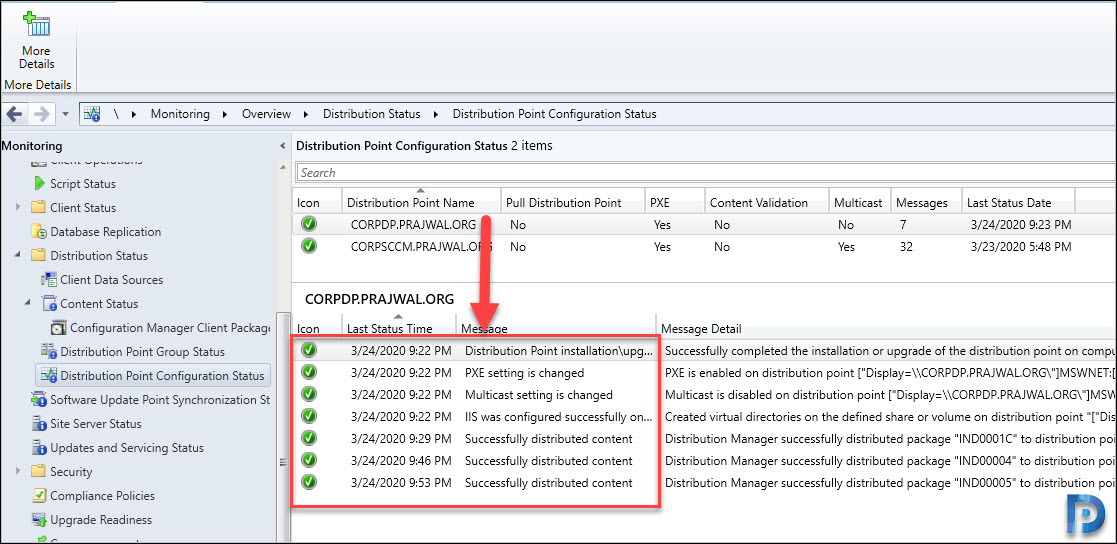This screenshot has height=544, width=1117.
Task: Open the navigation history dropdown arrow
Action: click(x=65, y=115)
